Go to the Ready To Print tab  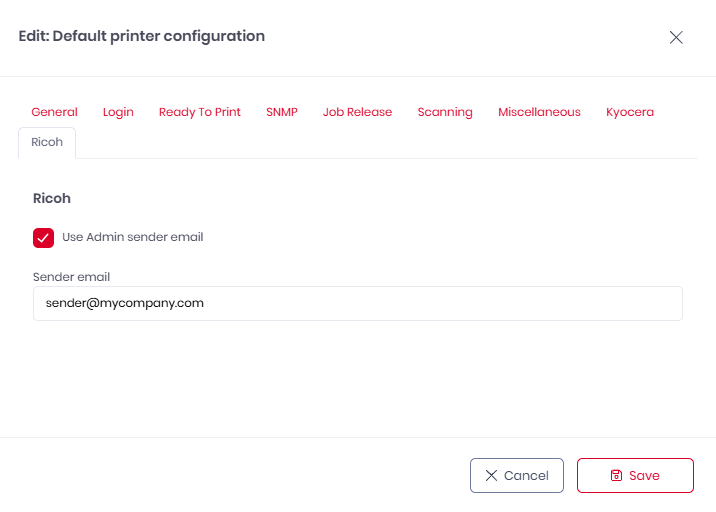tap(200, 112)
